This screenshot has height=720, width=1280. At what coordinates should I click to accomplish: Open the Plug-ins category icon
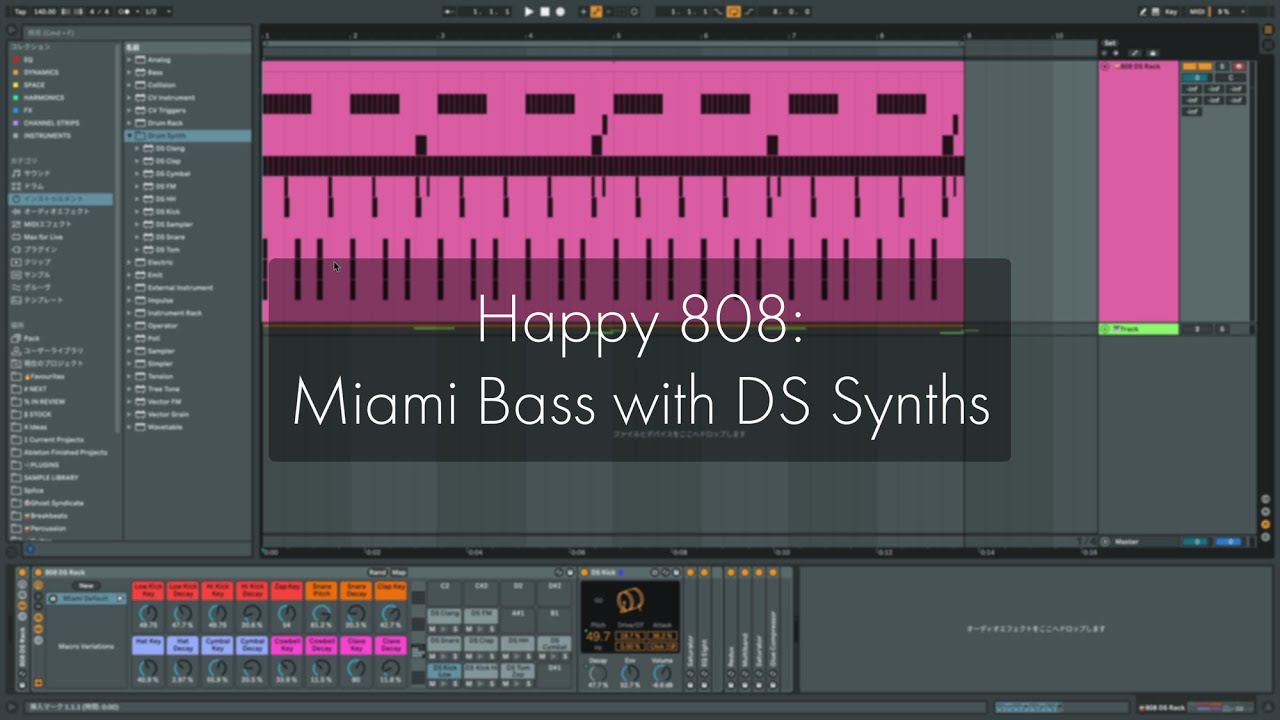tap(16, 249)
